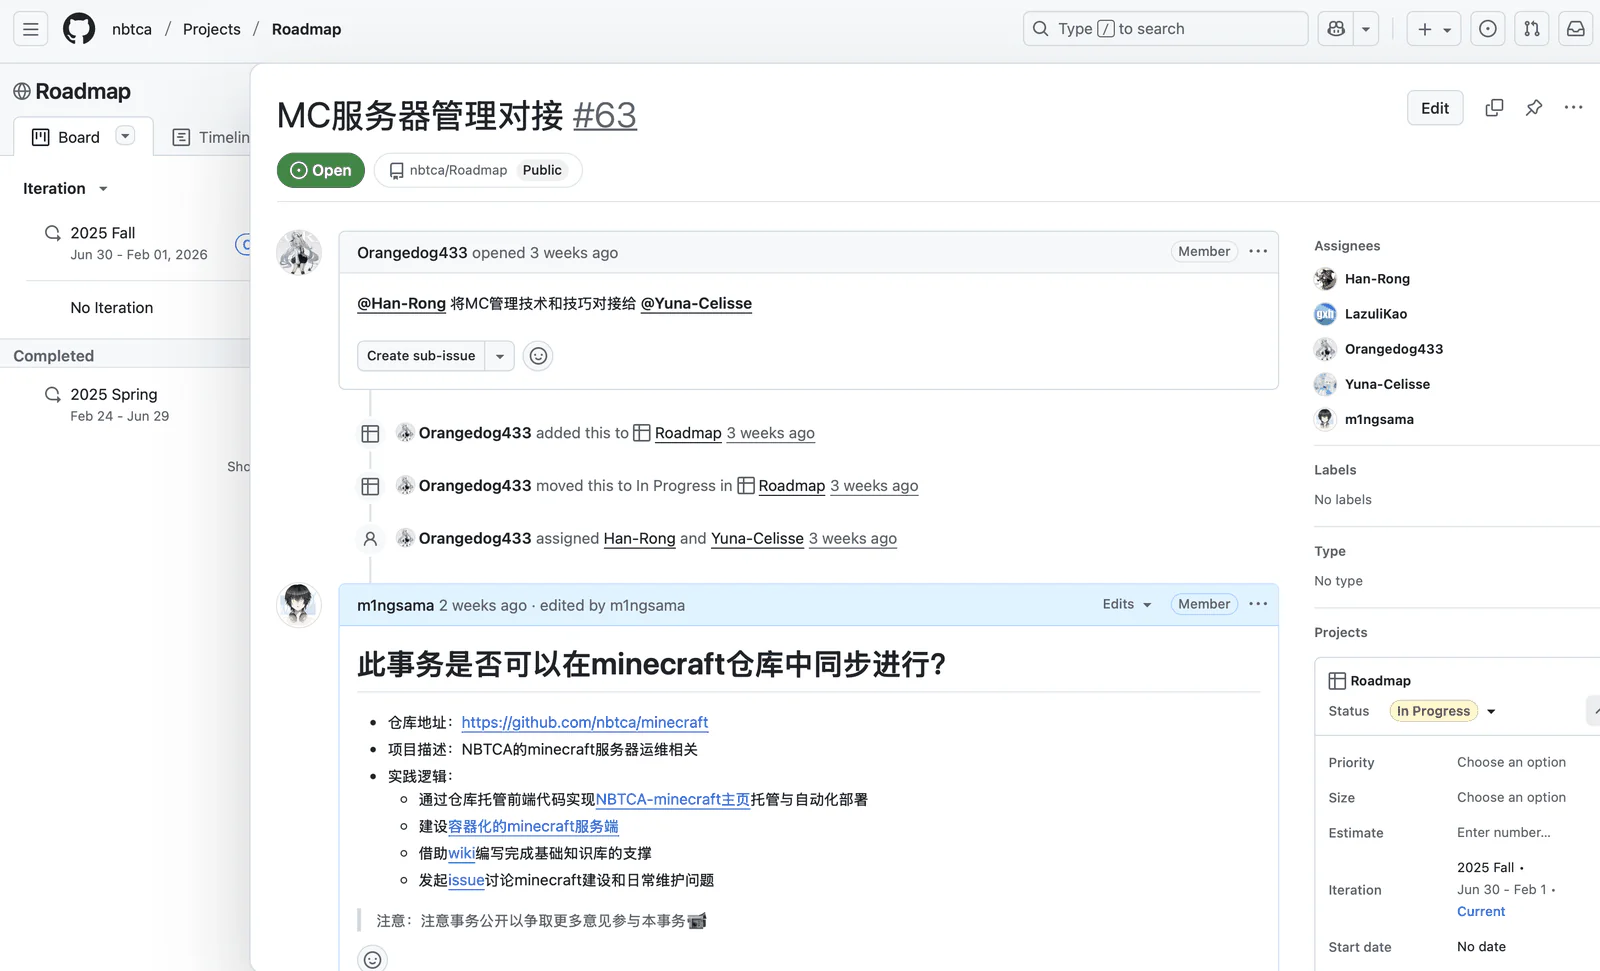Open Orangedog433 author avatar
The height and width of the screenshot is (971, 1600).
point(299,253)
